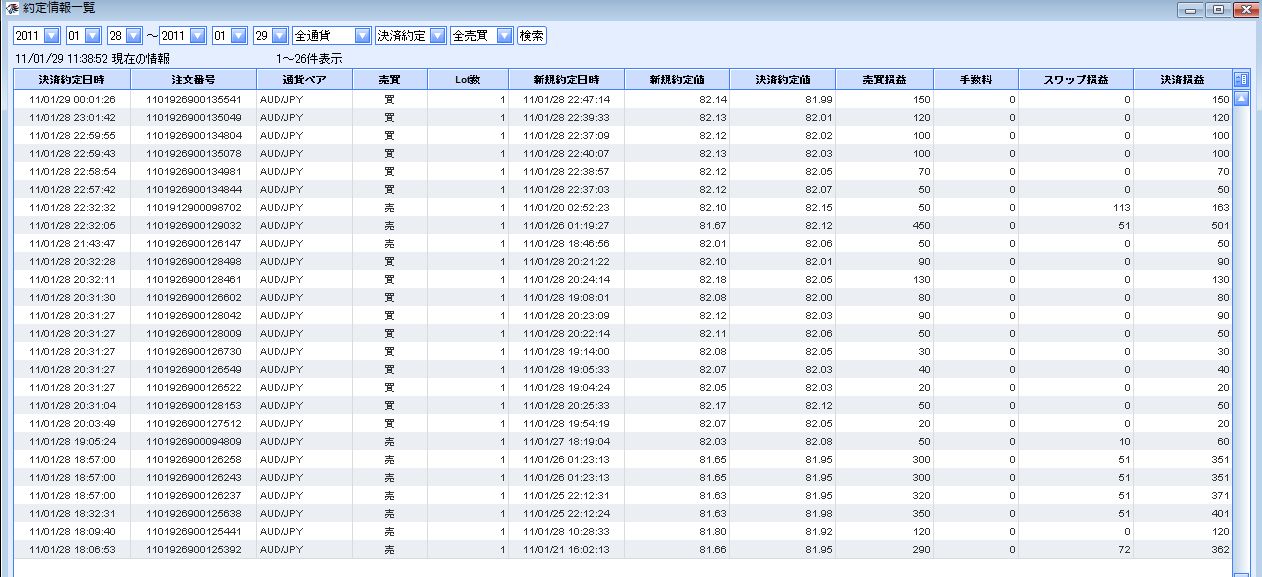The image size is (1262, 577).
Task: Expand the 決済約定 type dropdown
Action: (x=437, y=35)
